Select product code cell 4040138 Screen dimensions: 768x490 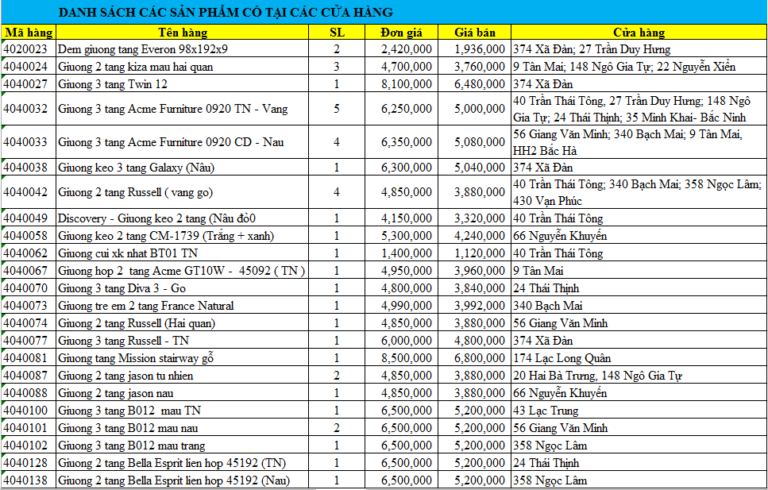coord(27,480)
